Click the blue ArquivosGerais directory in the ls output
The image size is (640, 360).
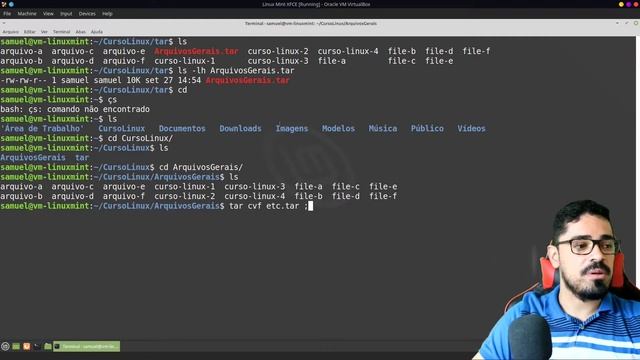click(33, 158)
